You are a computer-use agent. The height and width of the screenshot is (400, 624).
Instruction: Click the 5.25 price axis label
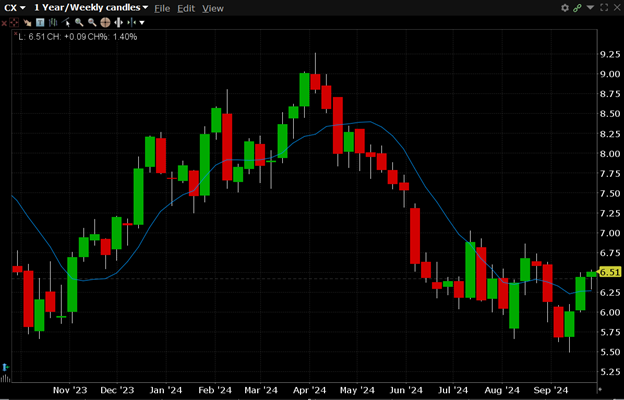610,372
